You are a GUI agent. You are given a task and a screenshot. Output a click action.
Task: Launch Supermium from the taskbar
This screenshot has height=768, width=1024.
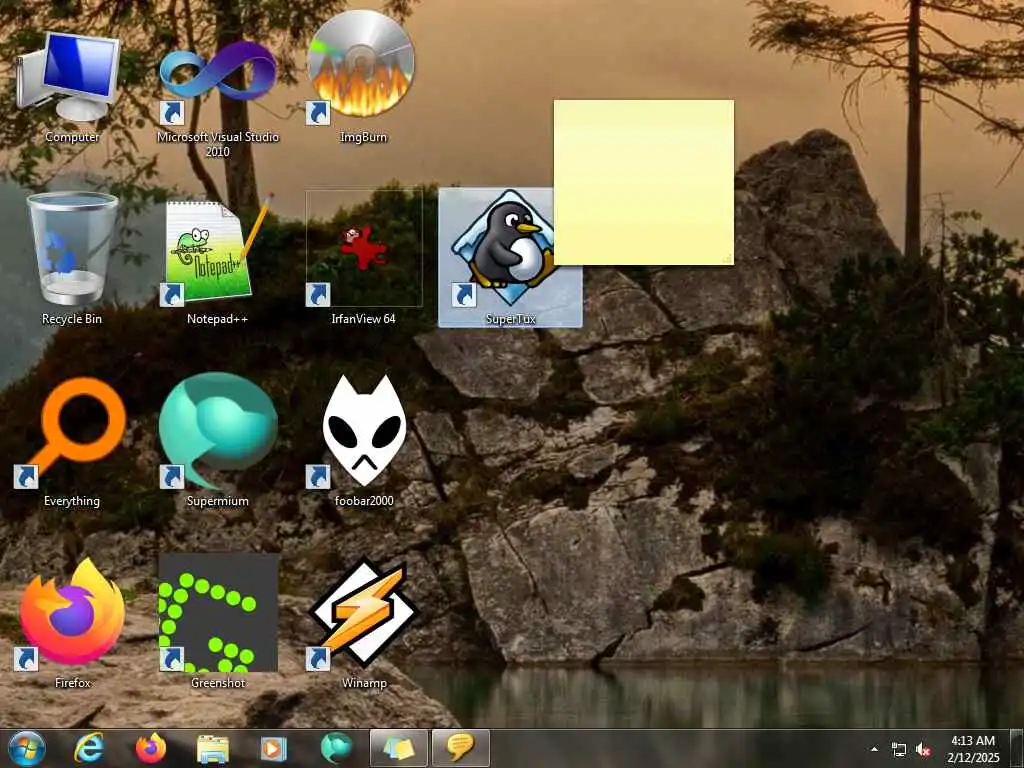336,748
